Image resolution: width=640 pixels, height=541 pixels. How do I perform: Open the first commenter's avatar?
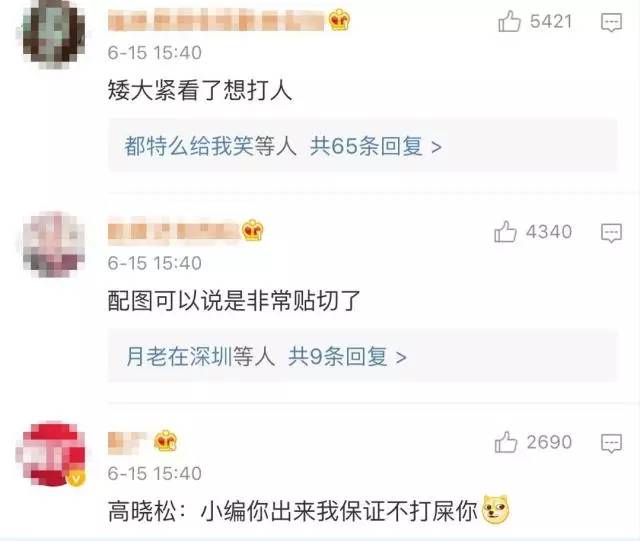click(x=54, y=34)
